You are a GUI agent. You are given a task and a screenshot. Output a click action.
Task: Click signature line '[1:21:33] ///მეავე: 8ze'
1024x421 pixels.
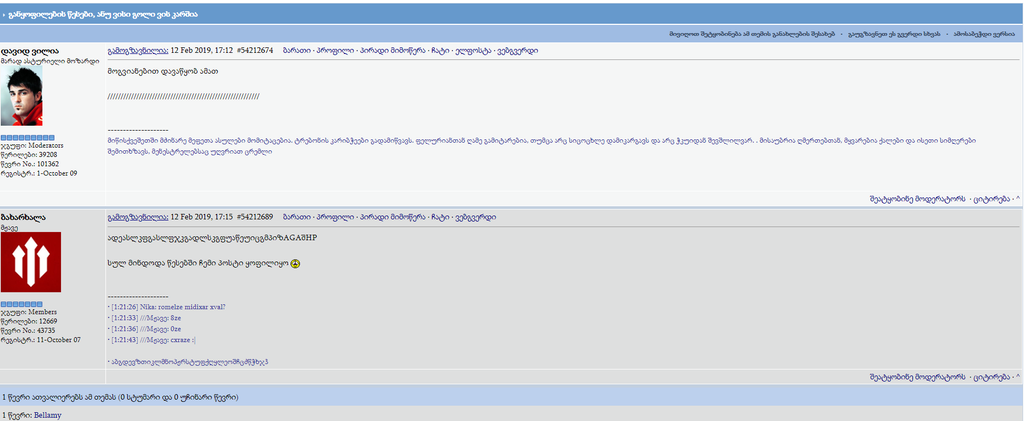(x=144, y=318)
